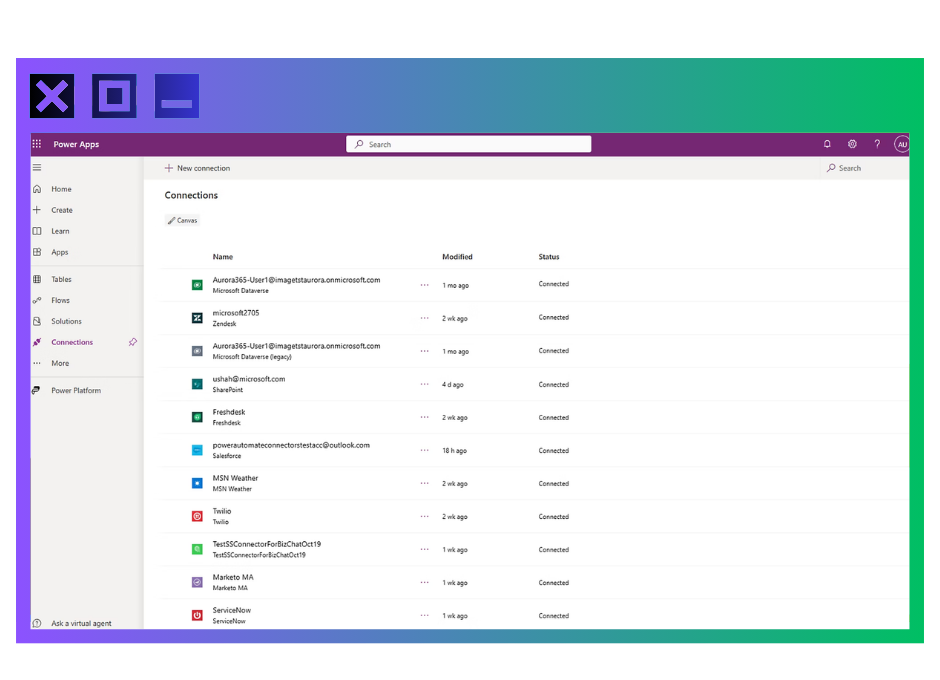Open more options for TestSSConnectorForBizChatOct19 row
Image resolution: width=940 pixels, height=680 pixels.
[424, 549]
